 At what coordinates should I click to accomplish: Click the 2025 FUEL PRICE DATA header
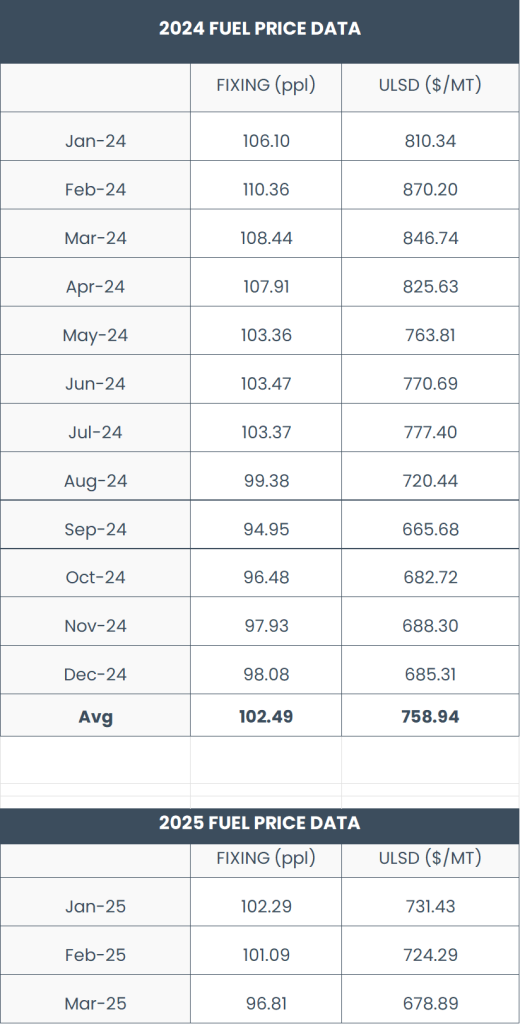click(x=259, y=823)
